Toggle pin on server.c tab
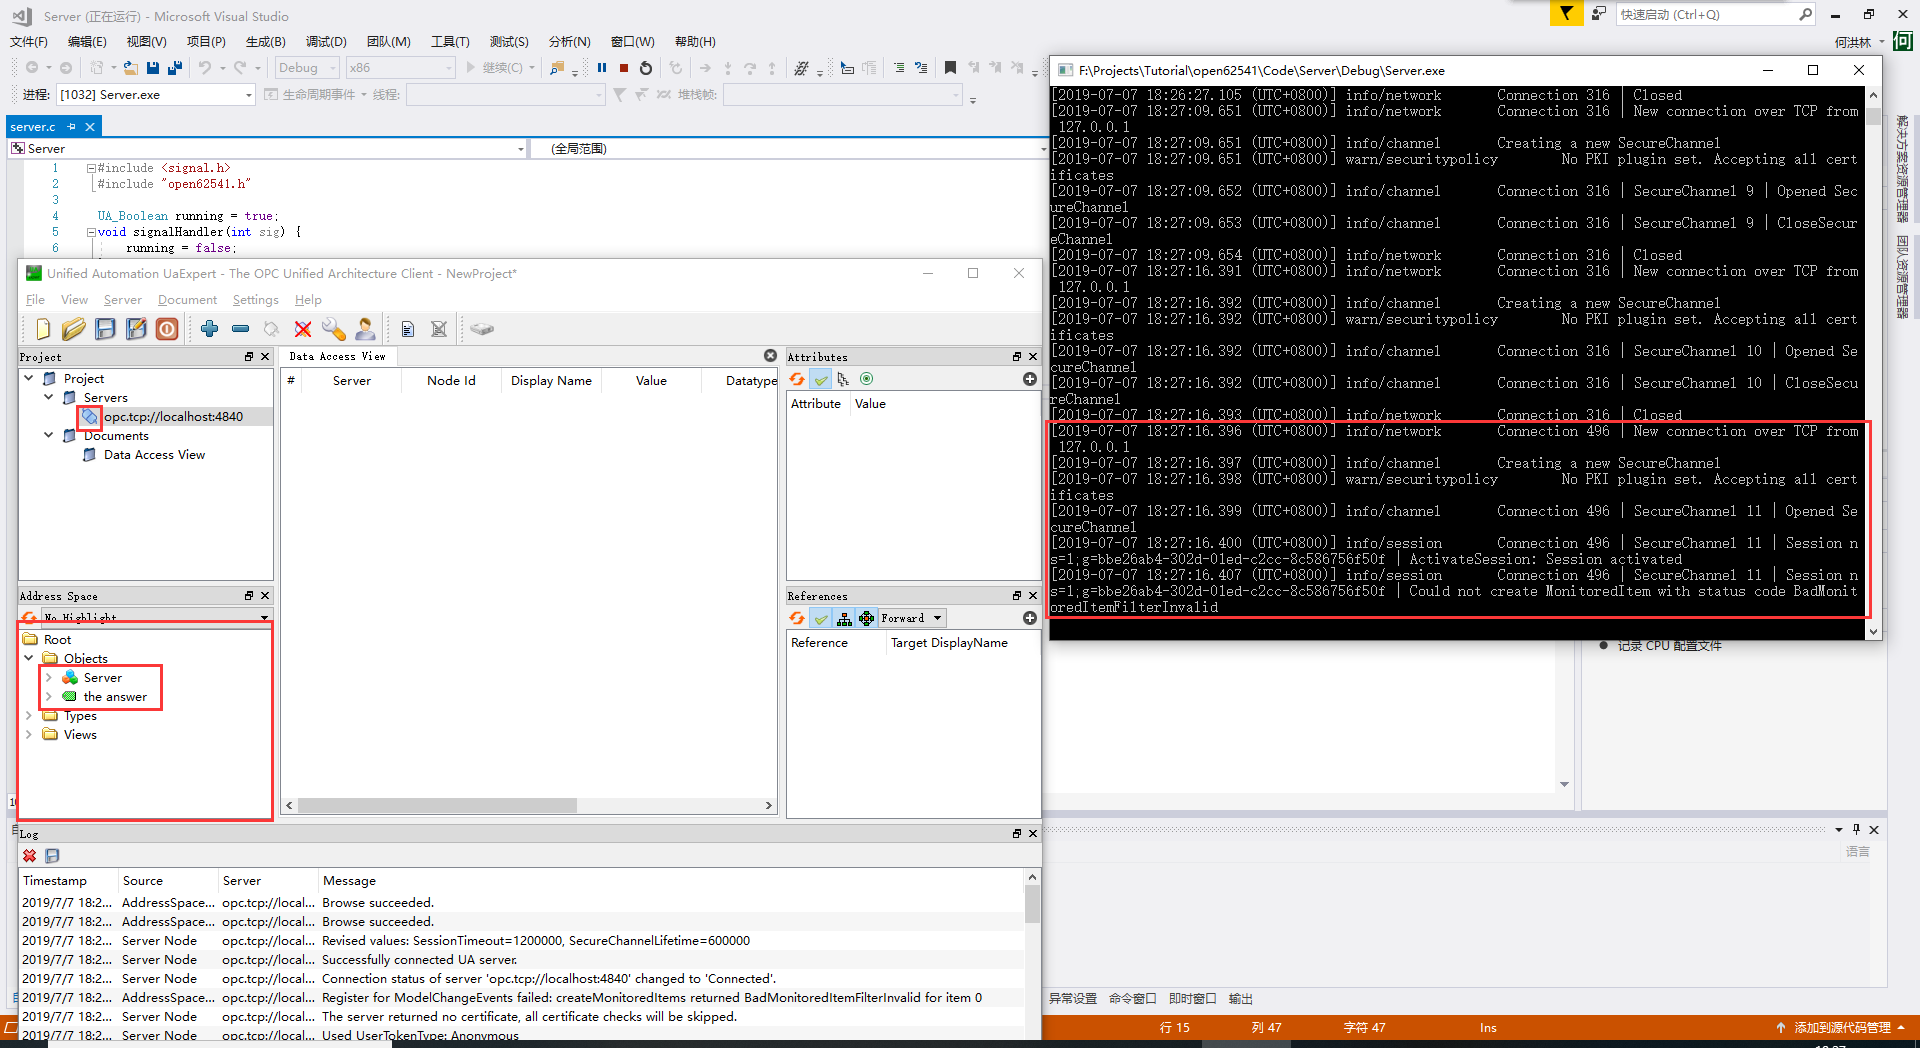This screenshot has height=1048, width=1920. pos(71,127)
